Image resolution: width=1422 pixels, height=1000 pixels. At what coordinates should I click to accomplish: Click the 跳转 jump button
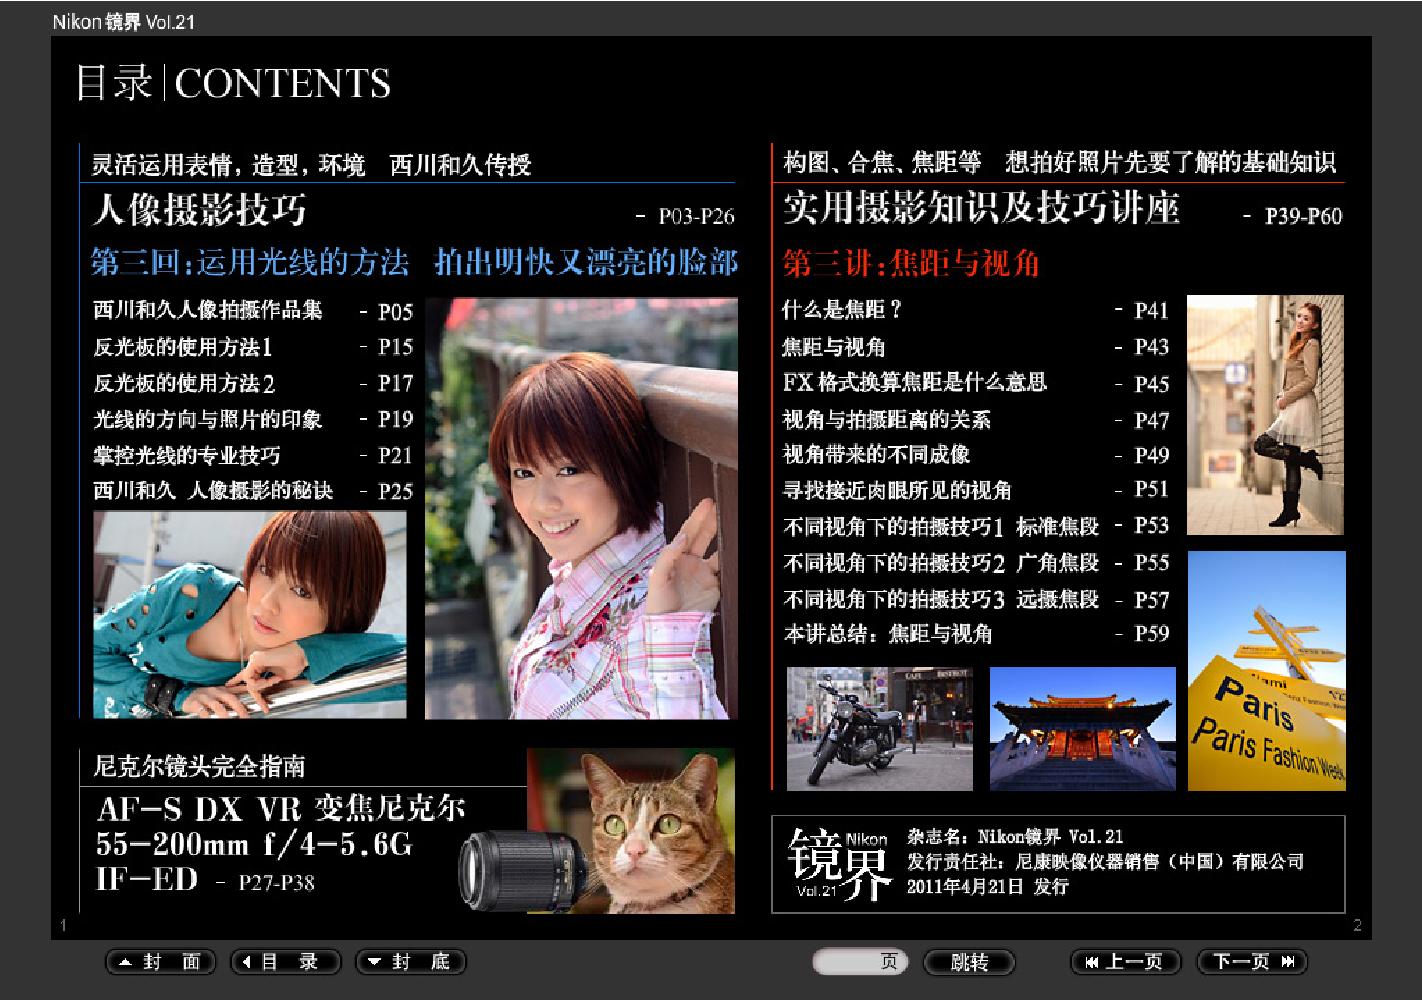pyautogui.click(x=969, y=962)
